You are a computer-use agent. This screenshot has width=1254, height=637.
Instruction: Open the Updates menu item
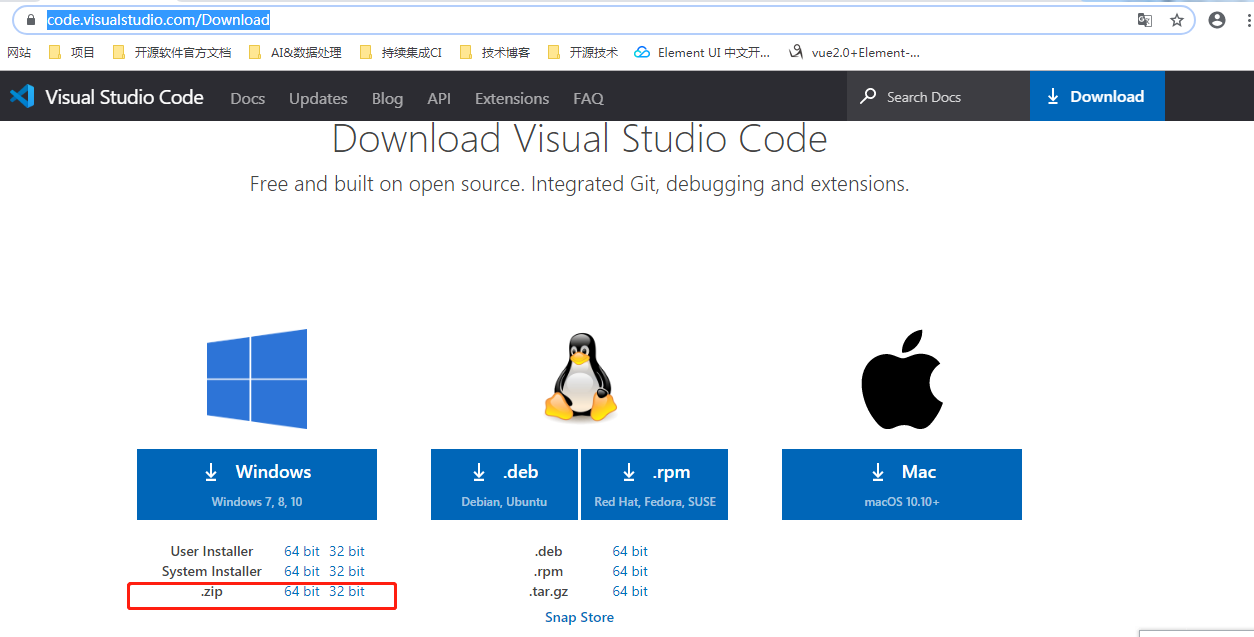click(318, 98)
